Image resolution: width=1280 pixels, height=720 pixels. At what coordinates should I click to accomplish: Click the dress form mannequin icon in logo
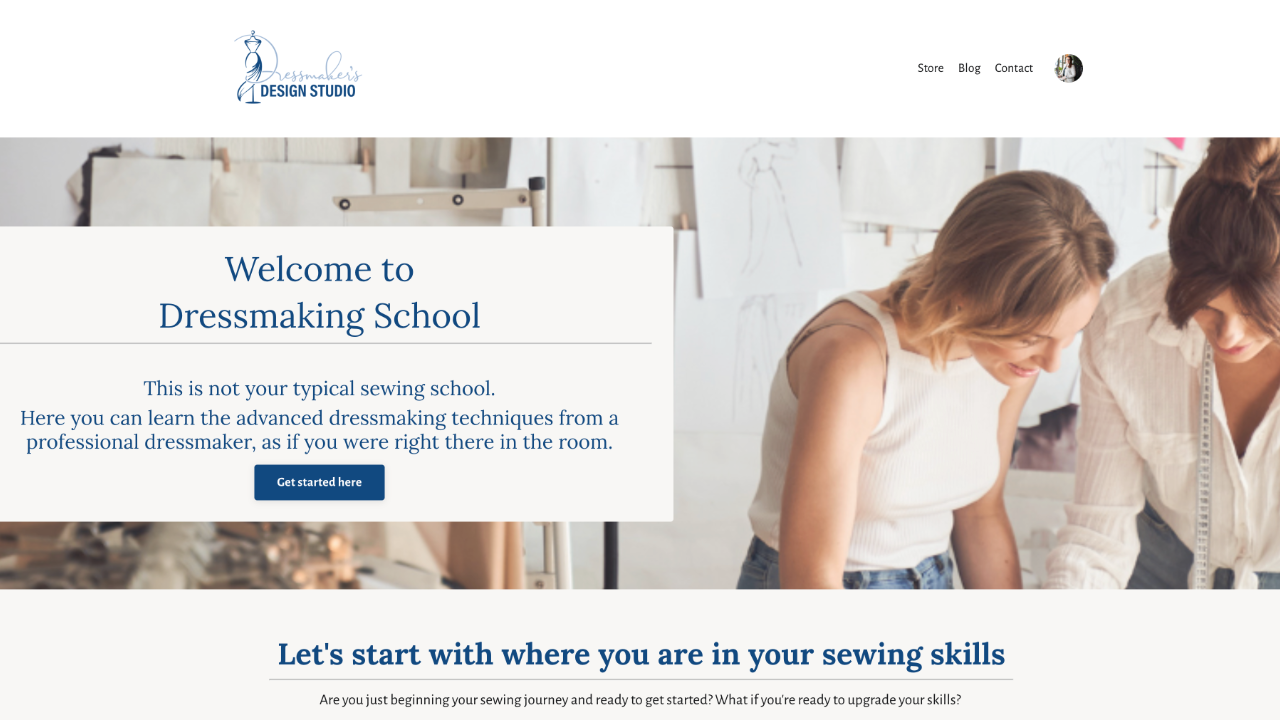251,67
